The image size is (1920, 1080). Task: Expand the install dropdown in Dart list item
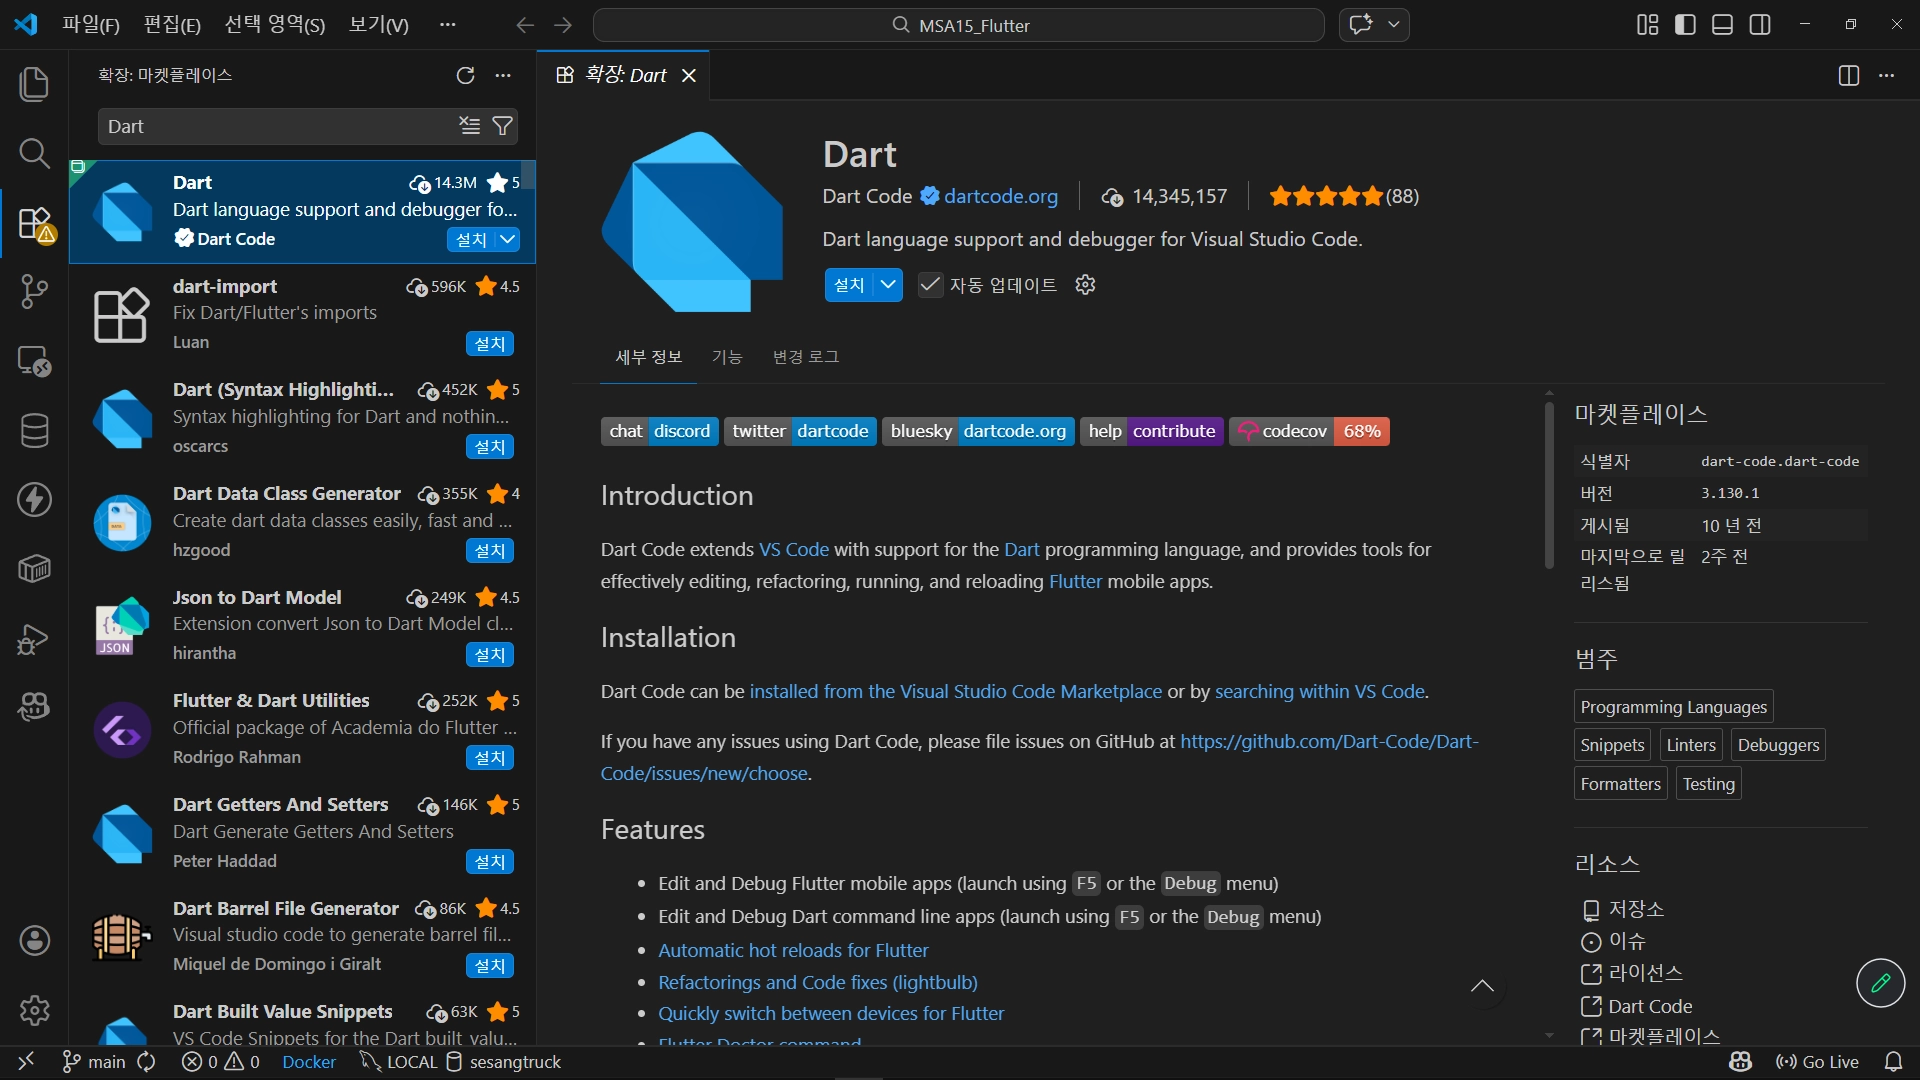coord(508,239)
